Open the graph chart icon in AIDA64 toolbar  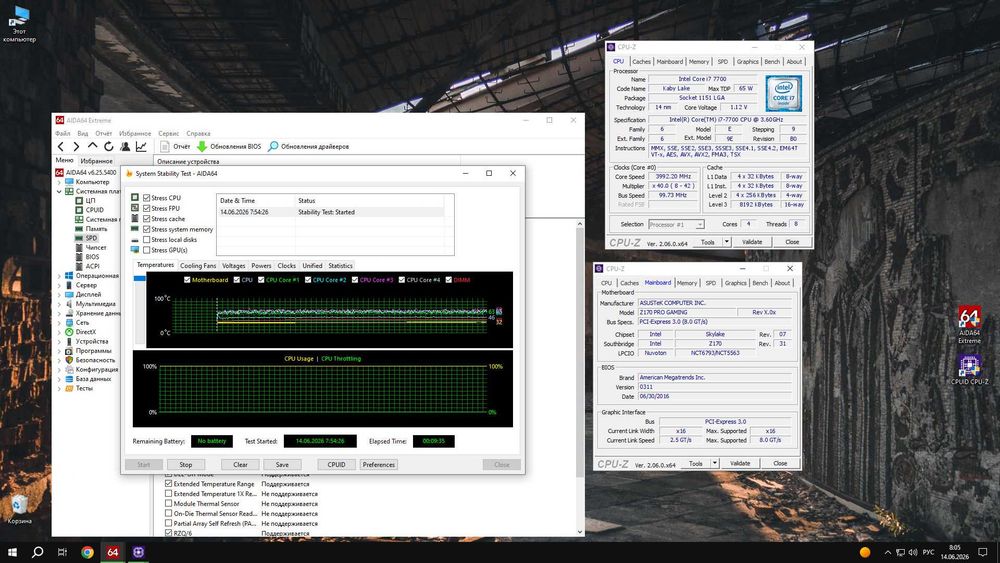click(x=141, y=147)
